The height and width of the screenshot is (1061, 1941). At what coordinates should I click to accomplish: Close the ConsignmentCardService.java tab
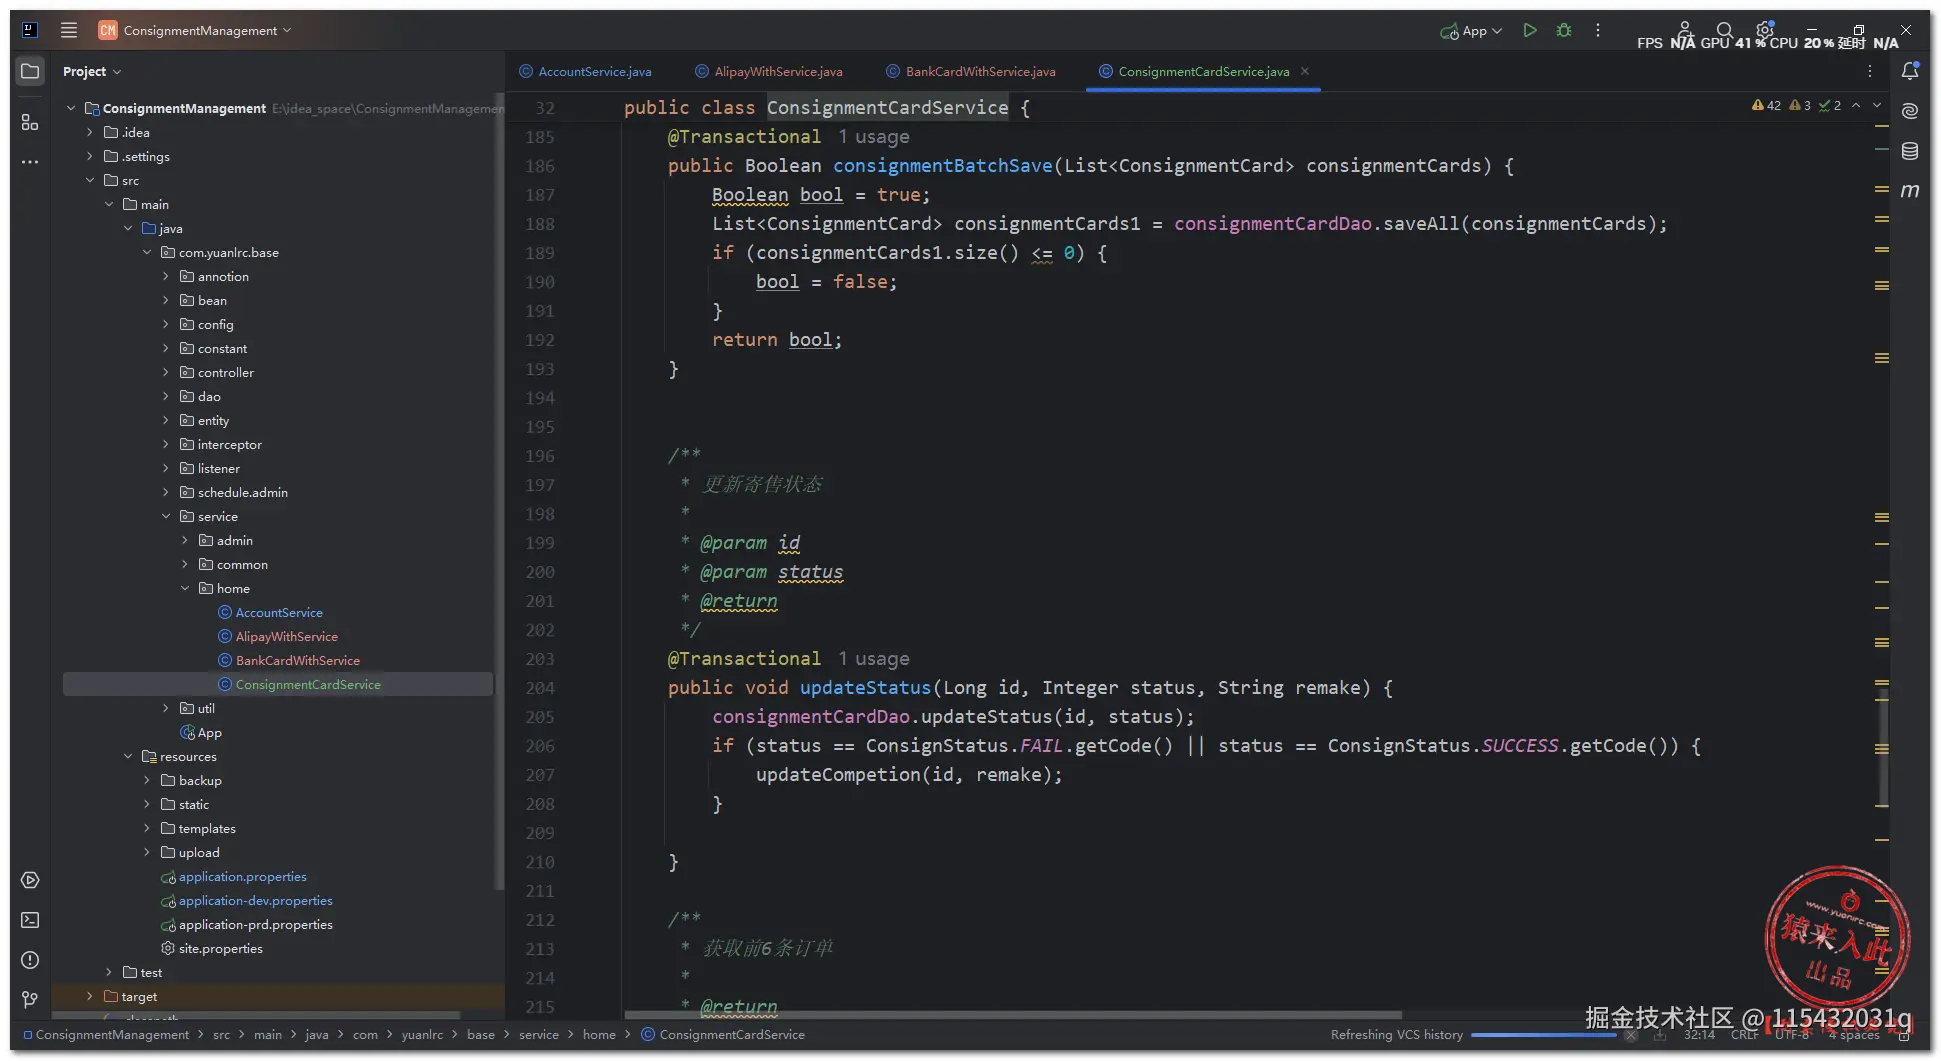click(1305, 71)
